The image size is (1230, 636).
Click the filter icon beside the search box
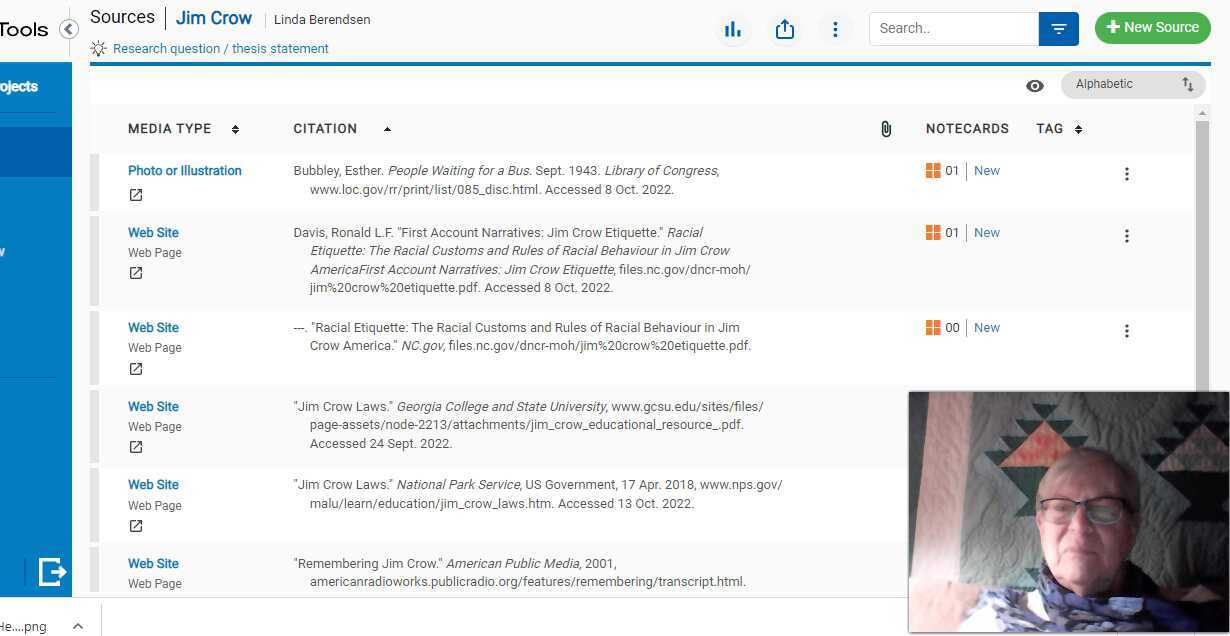1058,28
